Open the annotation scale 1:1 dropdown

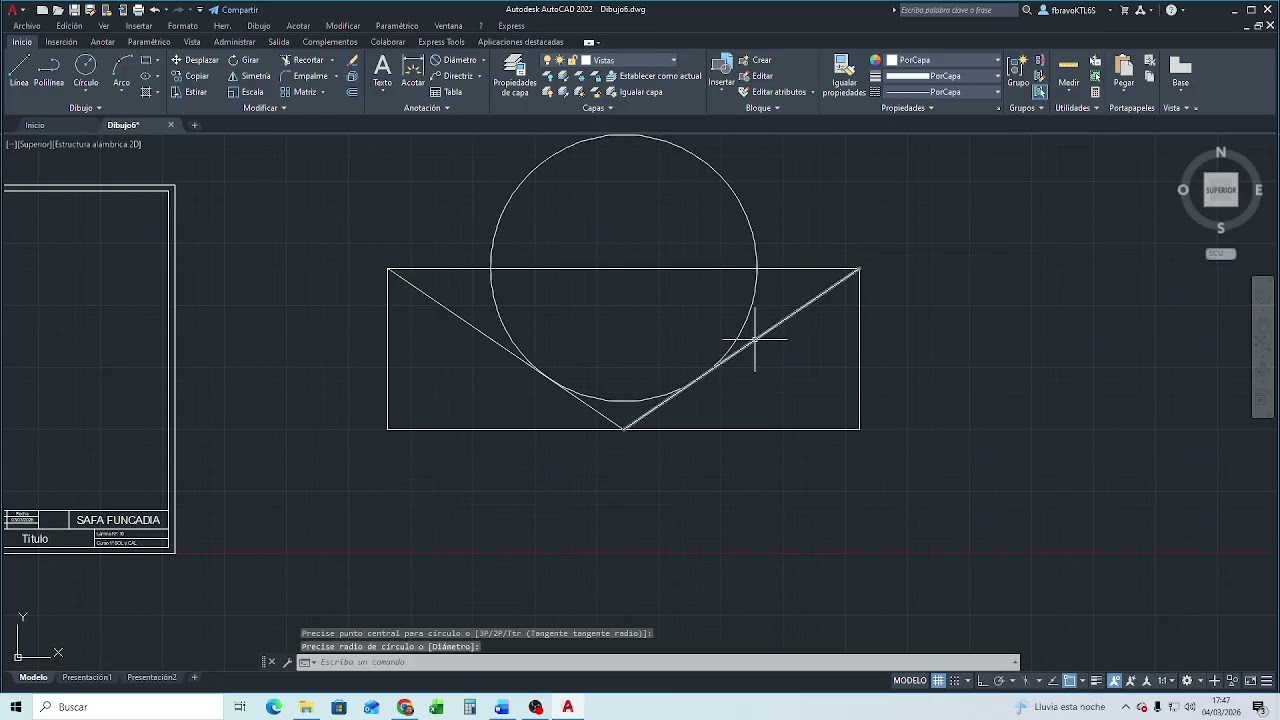[1166, 681]
